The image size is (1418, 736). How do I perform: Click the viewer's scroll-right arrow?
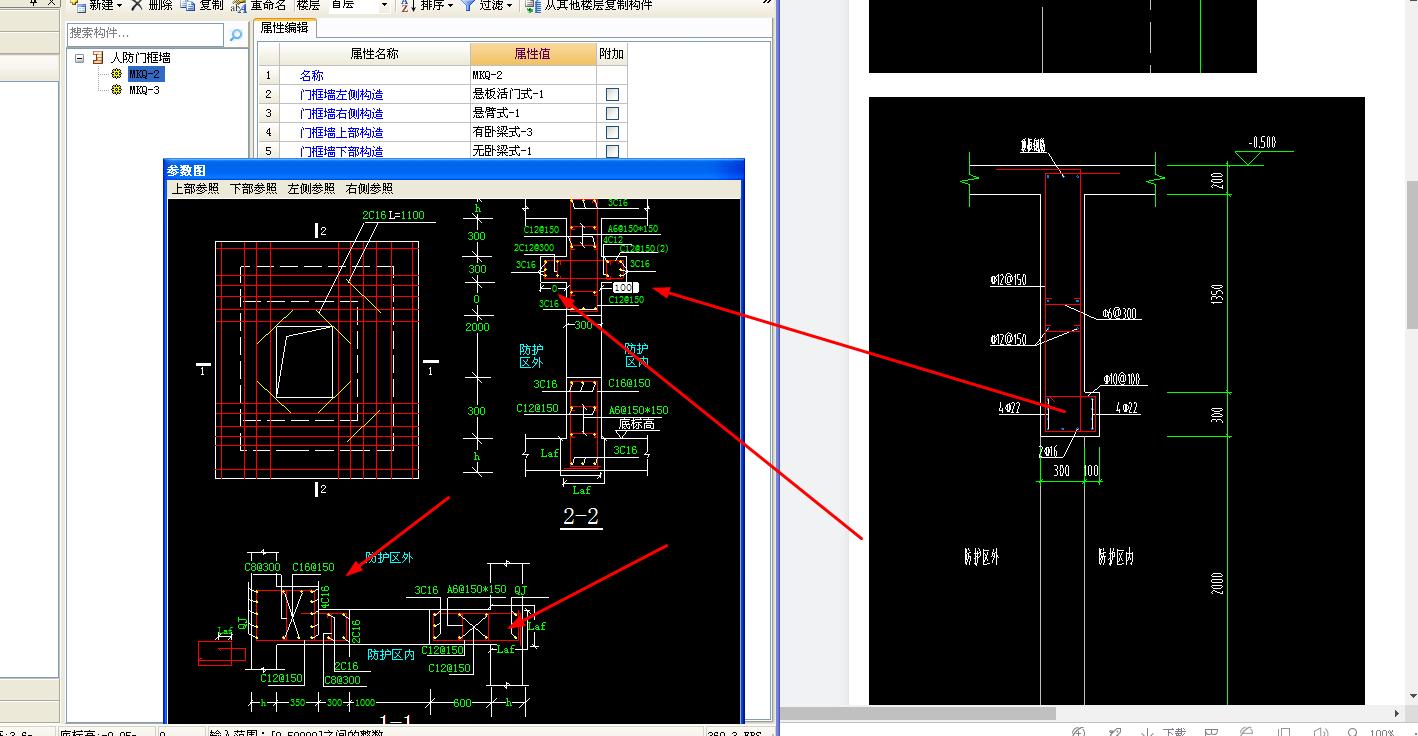[1397, 713]
